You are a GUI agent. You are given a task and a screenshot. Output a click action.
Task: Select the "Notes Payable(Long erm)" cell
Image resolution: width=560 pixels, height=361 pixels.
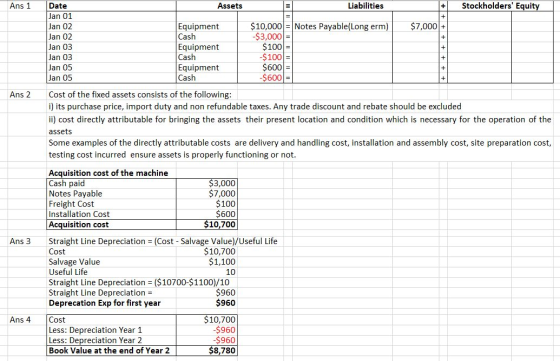[x=341, y=26]
